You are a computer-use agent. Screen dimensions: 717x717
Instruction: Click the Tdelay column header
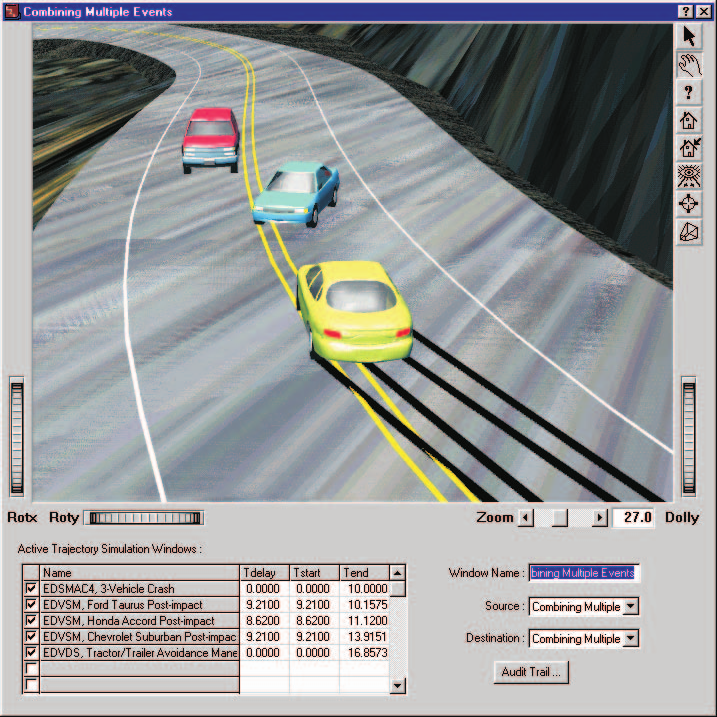[x=264, y=573]
